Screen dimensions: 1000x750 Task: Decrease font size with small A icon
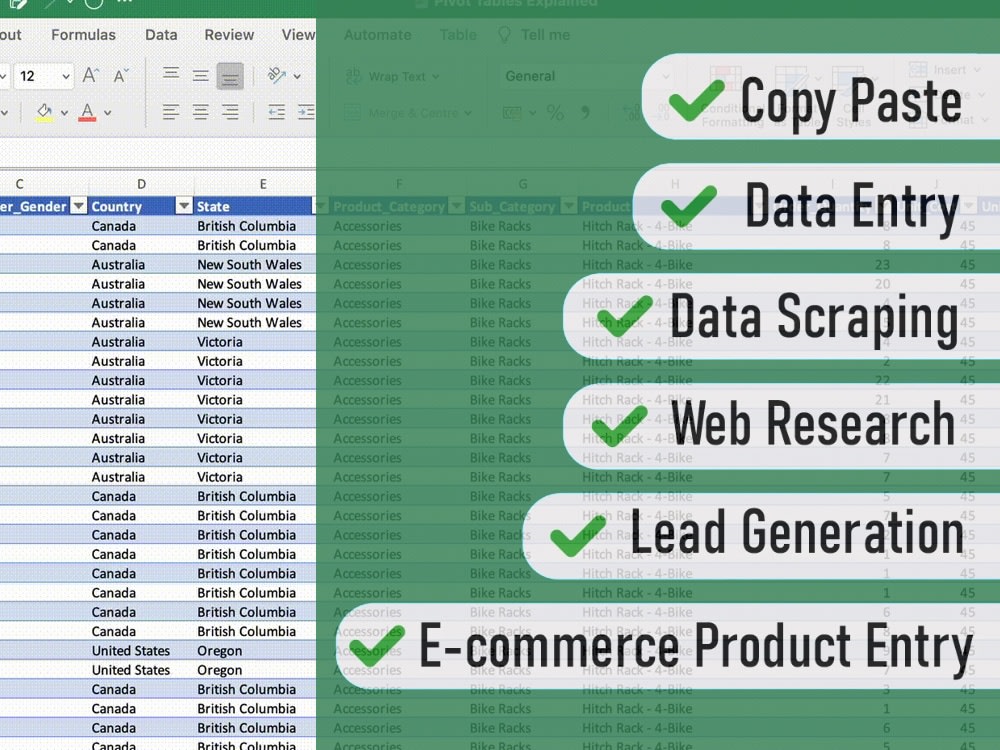(x=121, y=76)
